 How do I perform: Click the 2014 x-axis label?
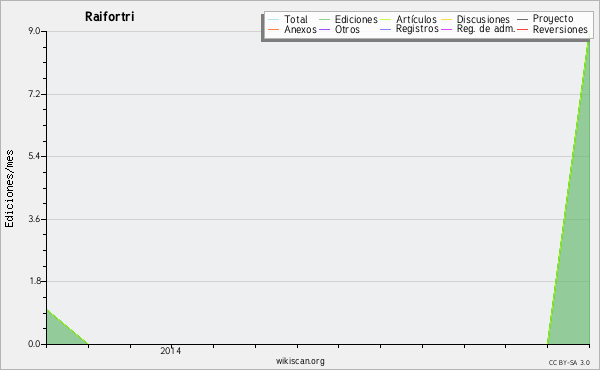pyautogui.click(x=171, y=350)
